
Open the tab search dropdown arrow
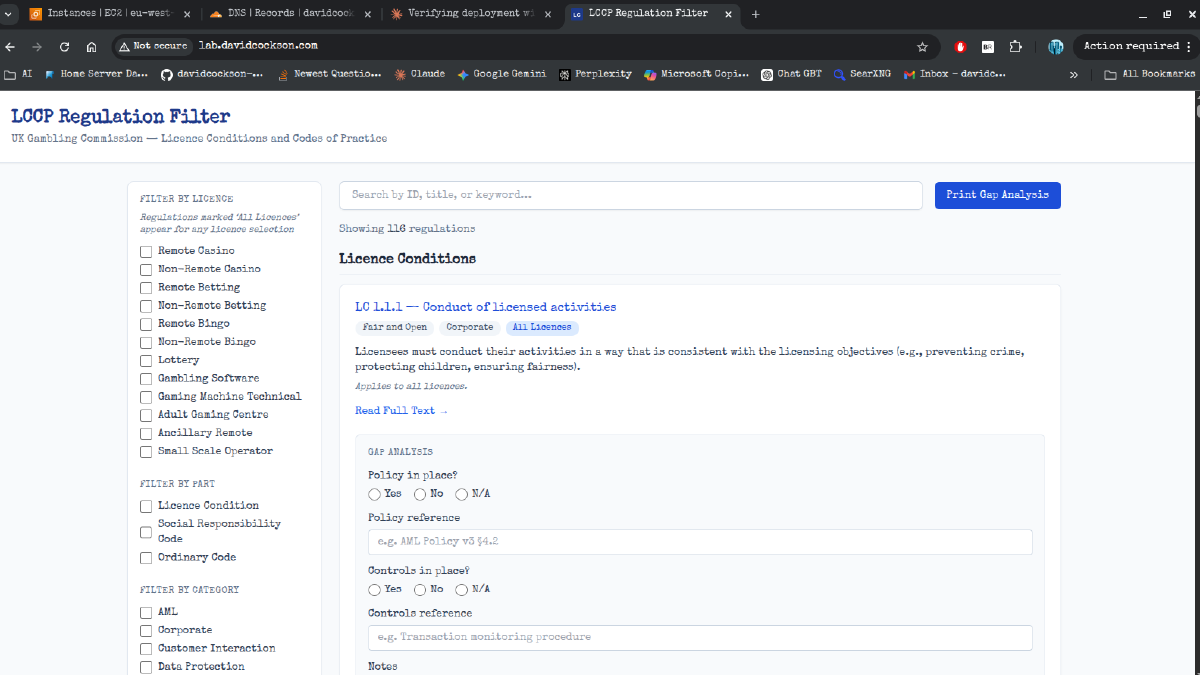click(8, 14)
